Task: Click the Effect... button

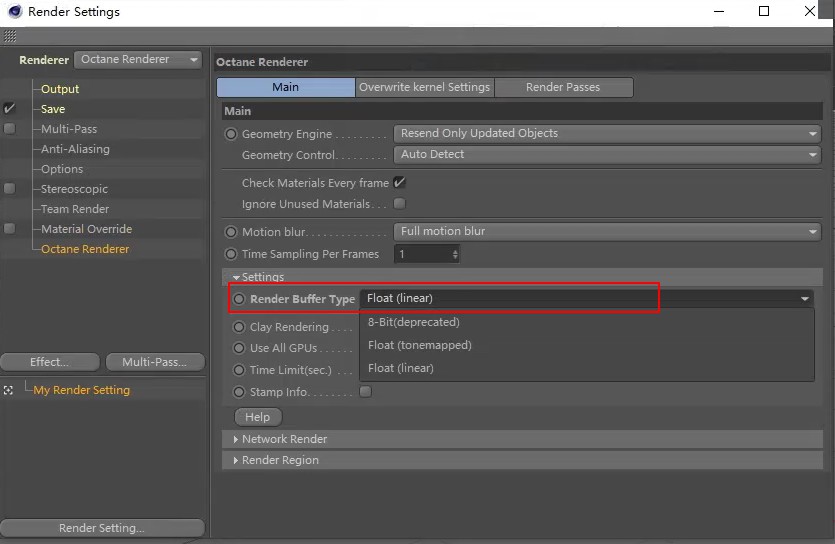Action: 50,362
